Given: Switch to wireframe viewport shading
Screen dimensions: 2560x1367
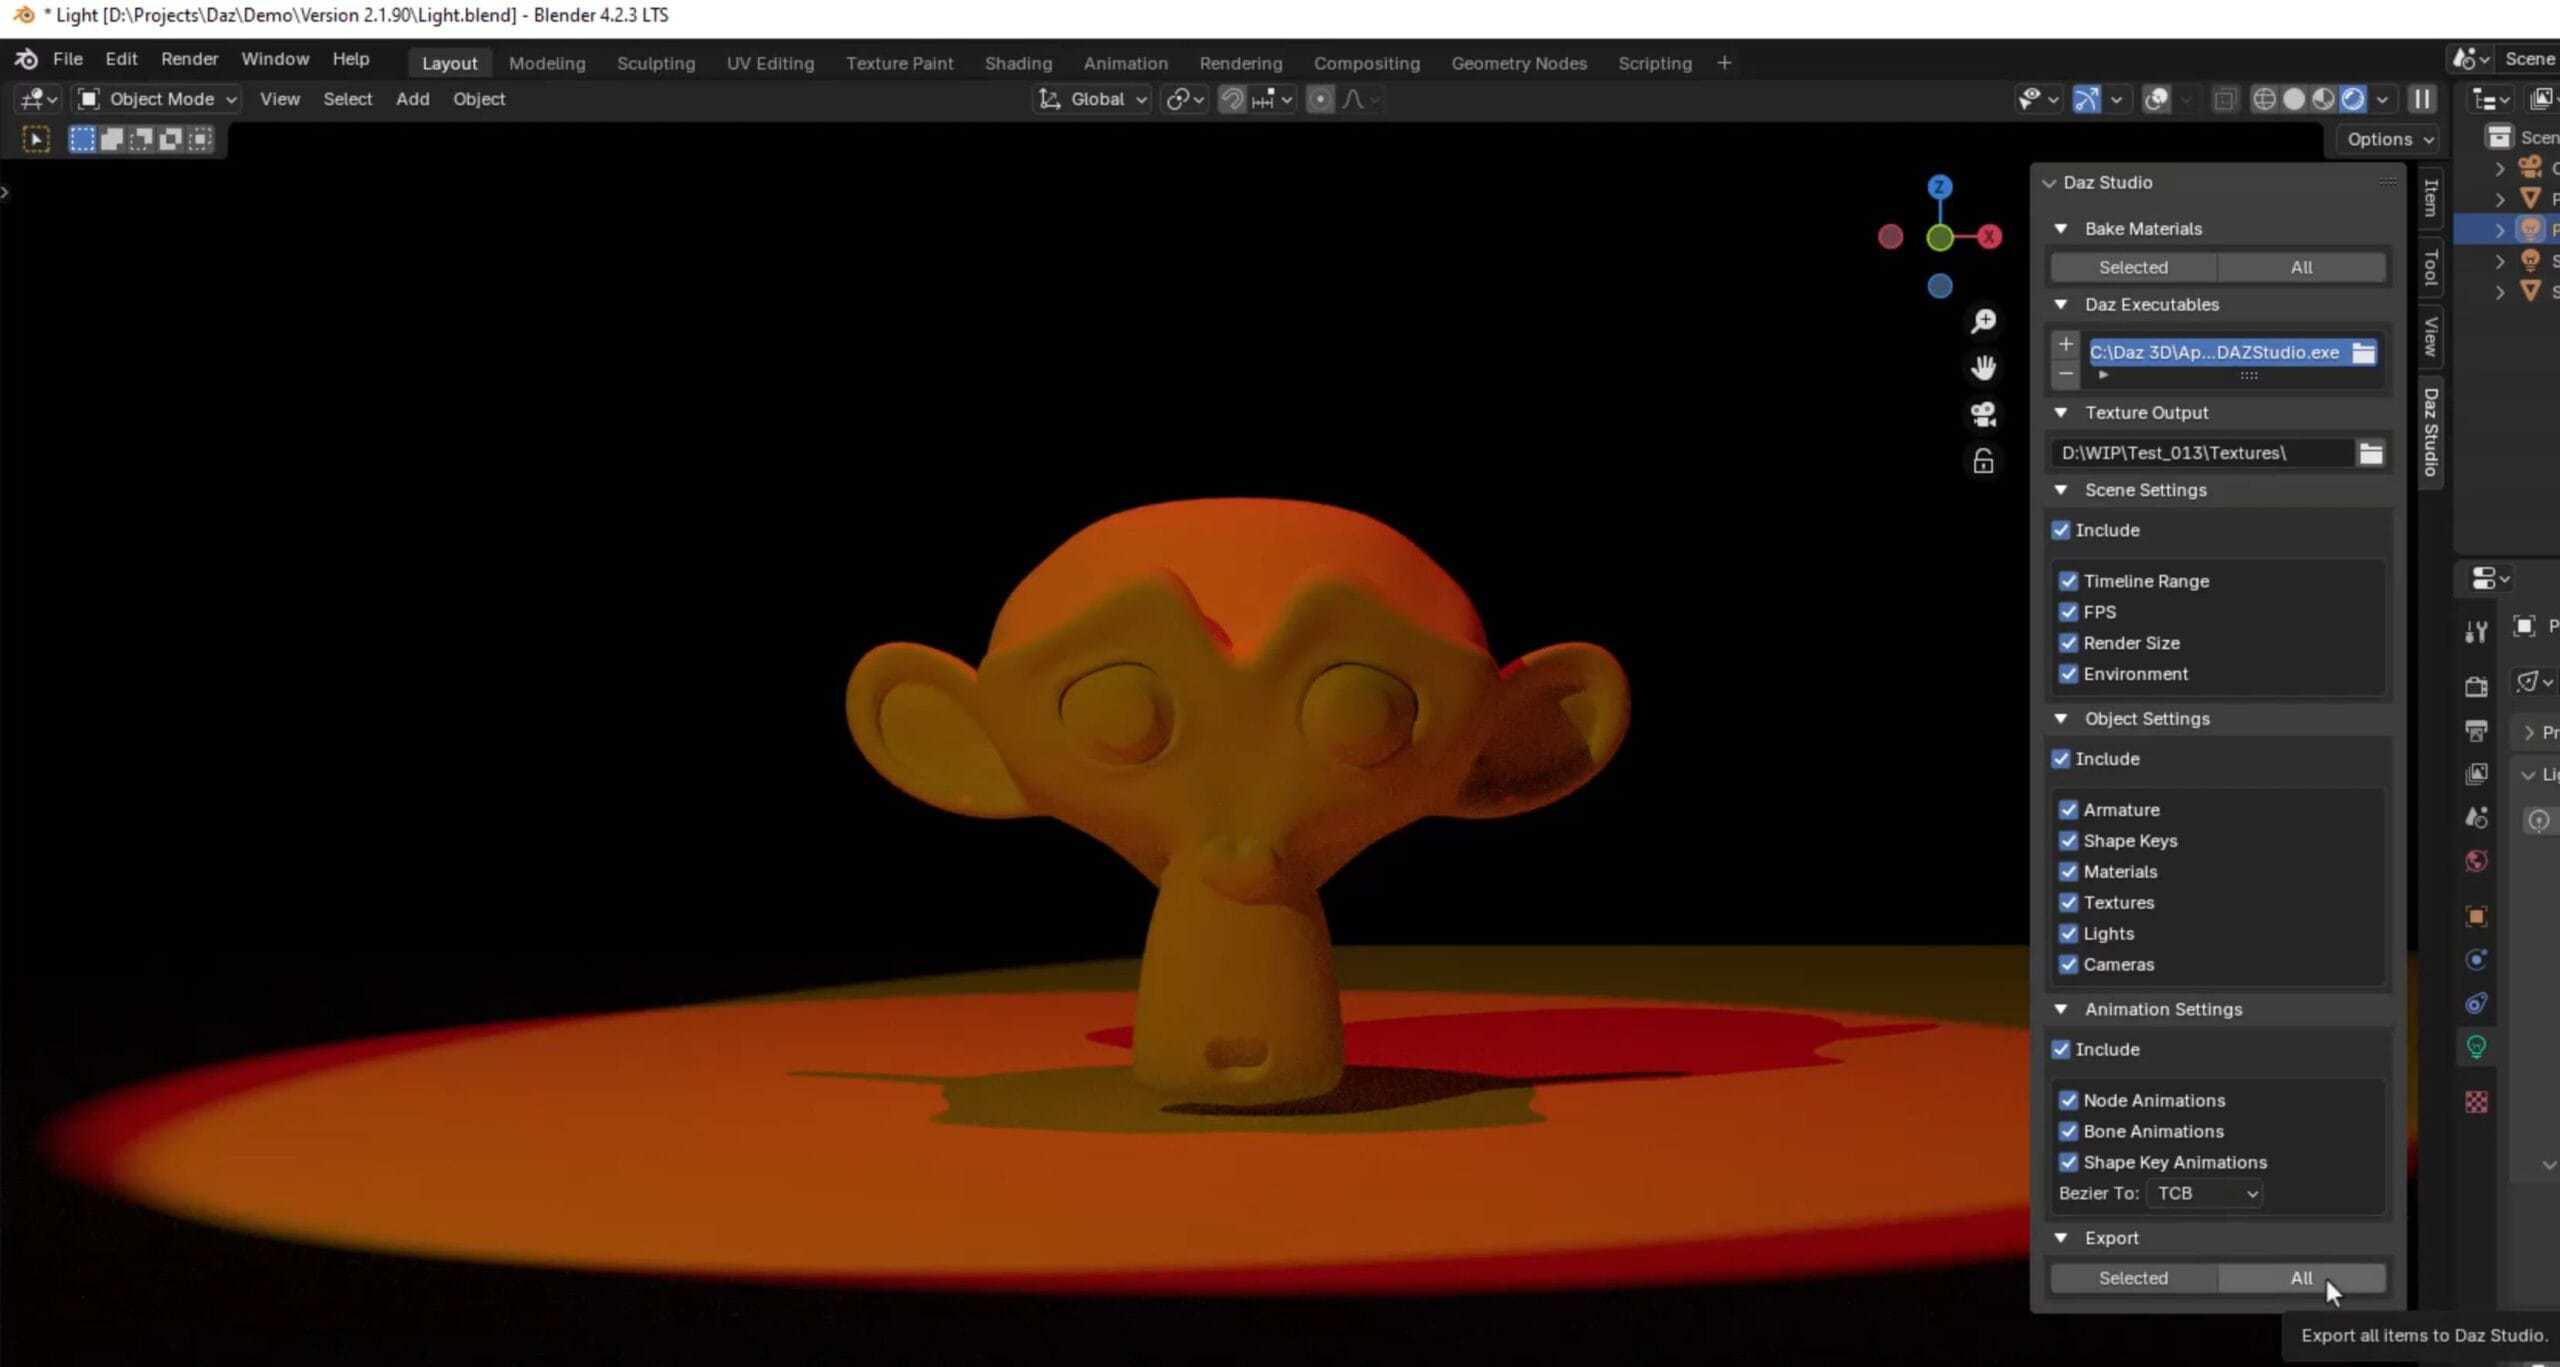Looking at the screenshot, I should (x=2264, y=99).
